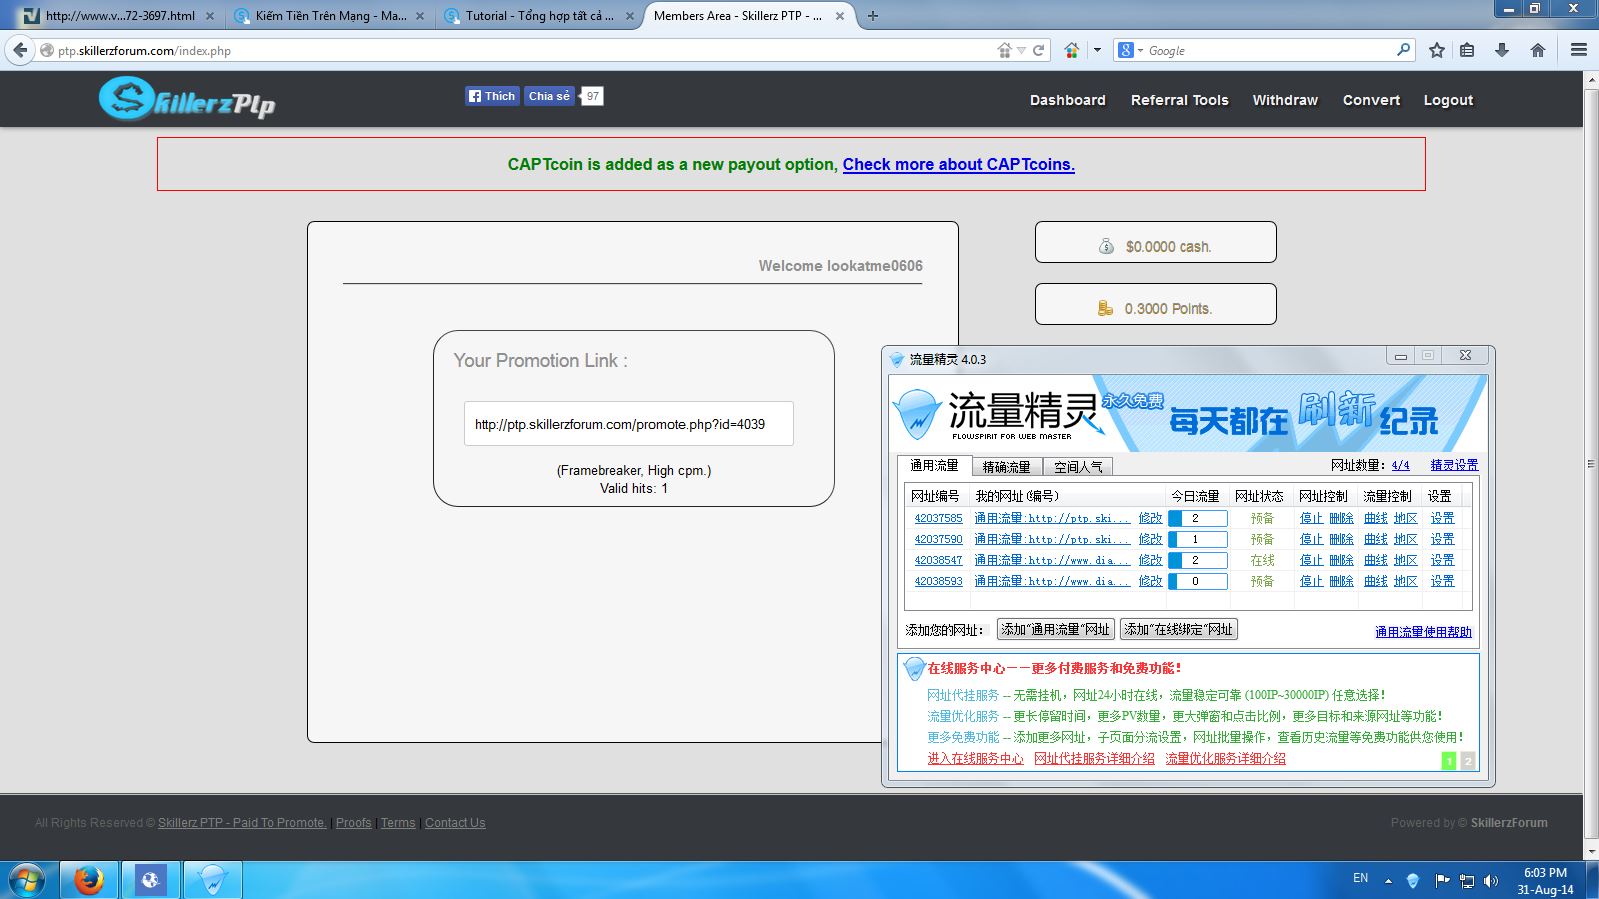Open 曲线 chart for site 42037585
Image resolution: width=1599 pixels, height=899 pixels.
coord(1376,518)
